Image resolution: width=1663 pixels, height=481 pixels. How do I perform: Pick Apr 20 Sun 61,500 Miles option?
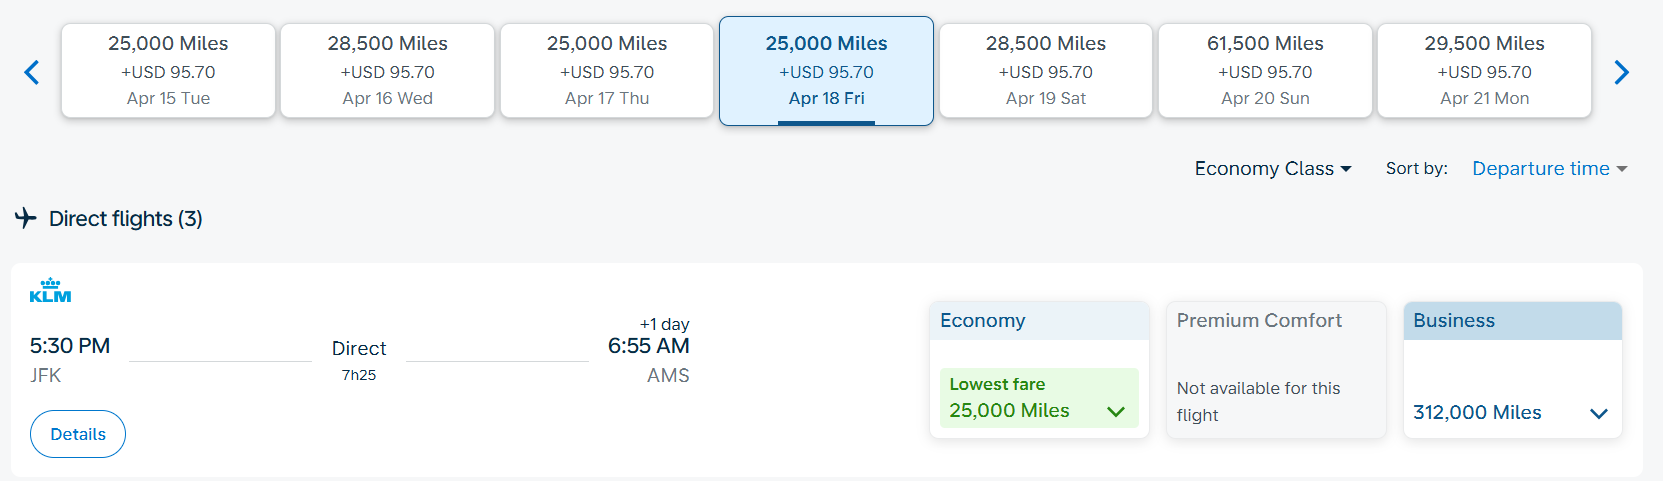pos(1265,71)
